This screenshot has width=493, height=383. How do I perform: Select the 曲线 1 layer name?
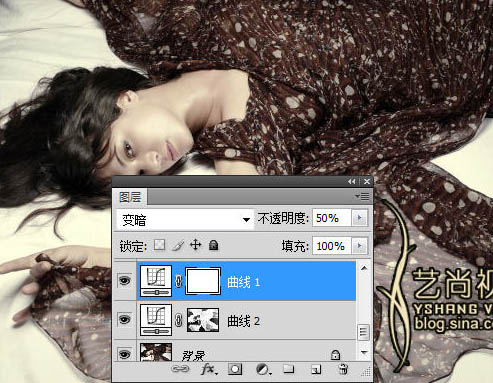click(x=243, y=282)
